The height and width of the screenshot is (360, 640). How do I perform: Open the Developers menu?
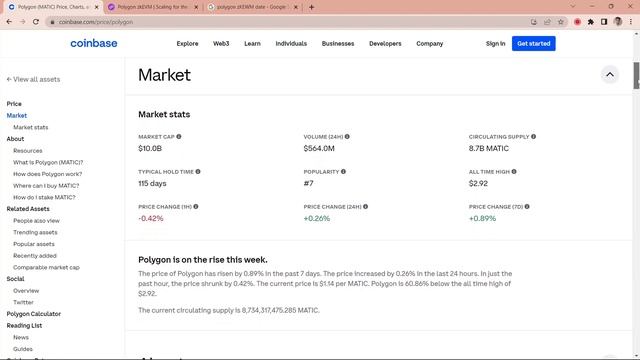pos(385,44)
